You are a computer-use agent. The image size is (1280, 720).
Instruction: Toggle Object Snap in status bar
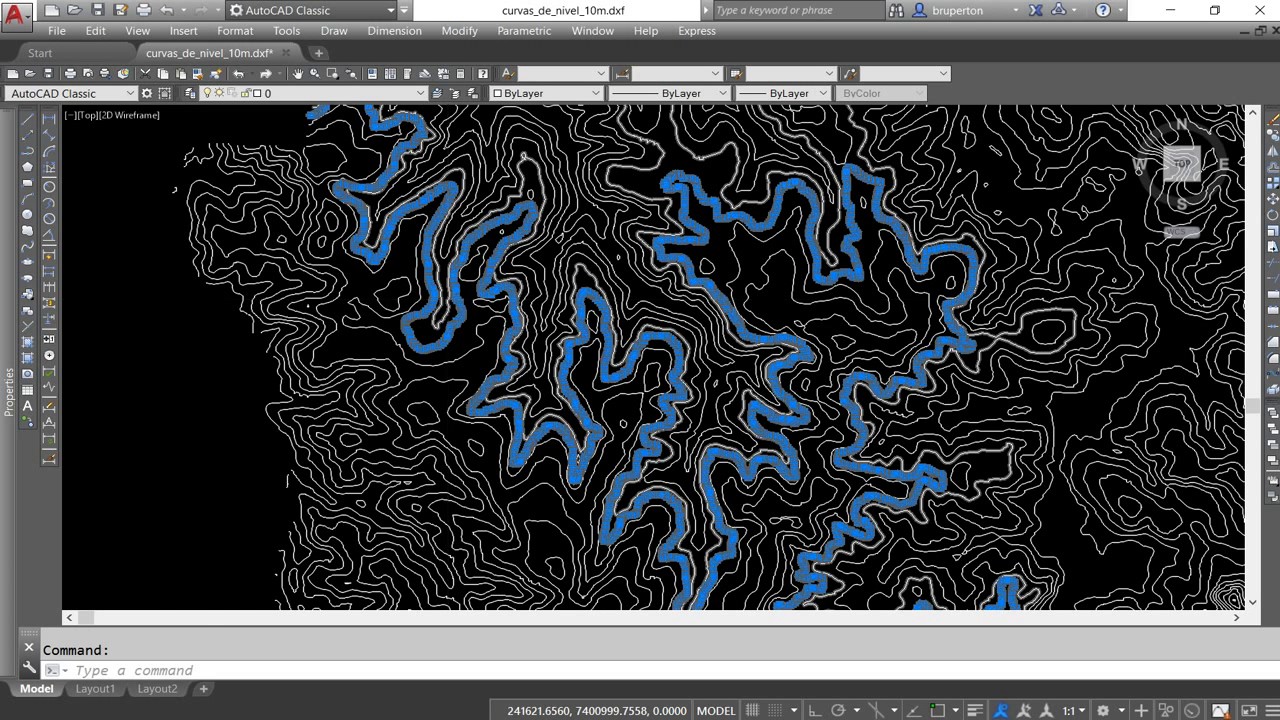coord(937,710)
